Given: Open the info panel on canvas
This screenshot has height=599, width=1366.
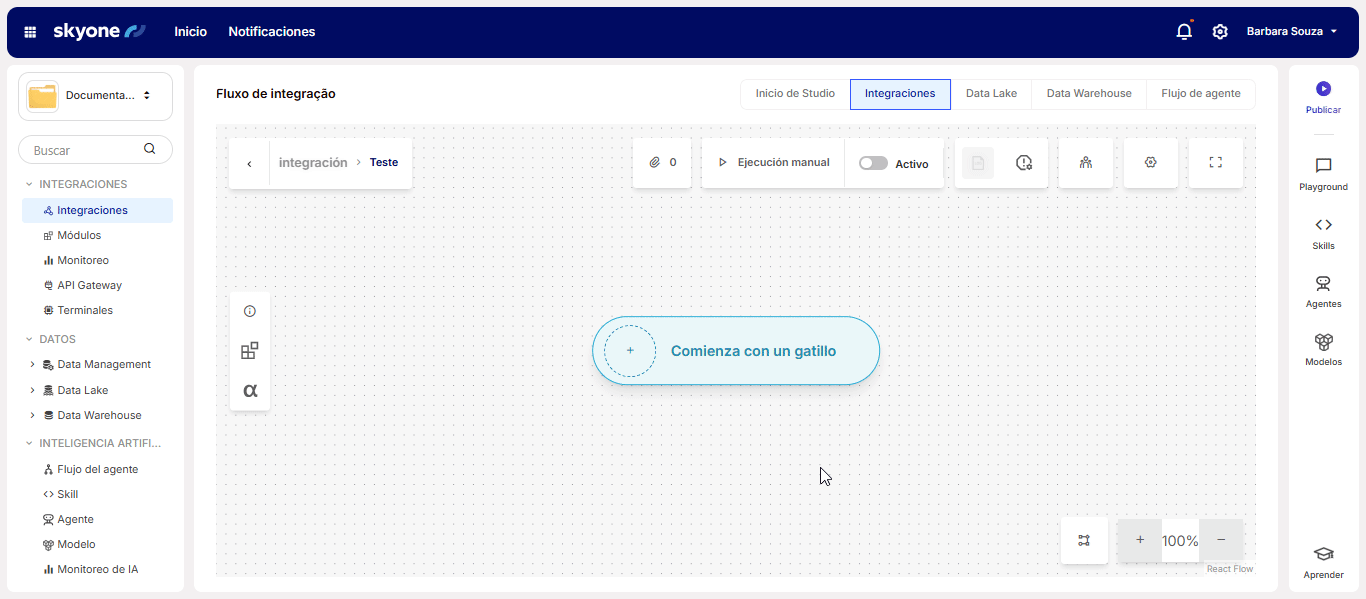Looking at the screenshot, I should tap(250, 311).
